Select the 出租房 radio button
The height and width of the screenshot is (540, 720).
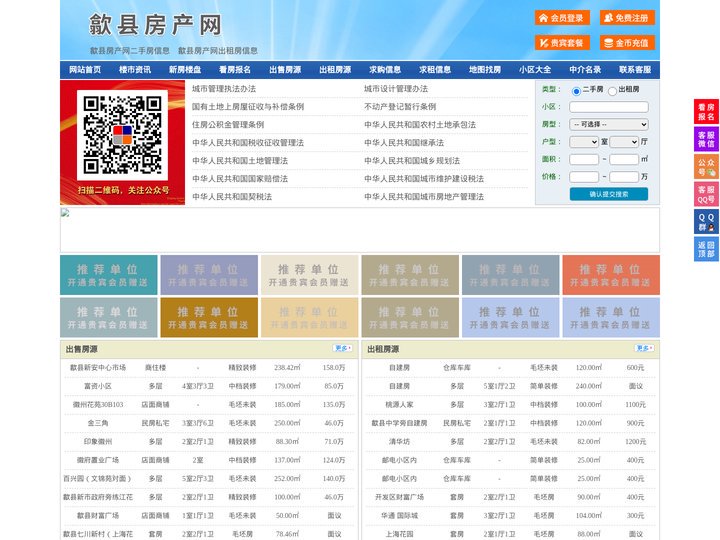612,91
